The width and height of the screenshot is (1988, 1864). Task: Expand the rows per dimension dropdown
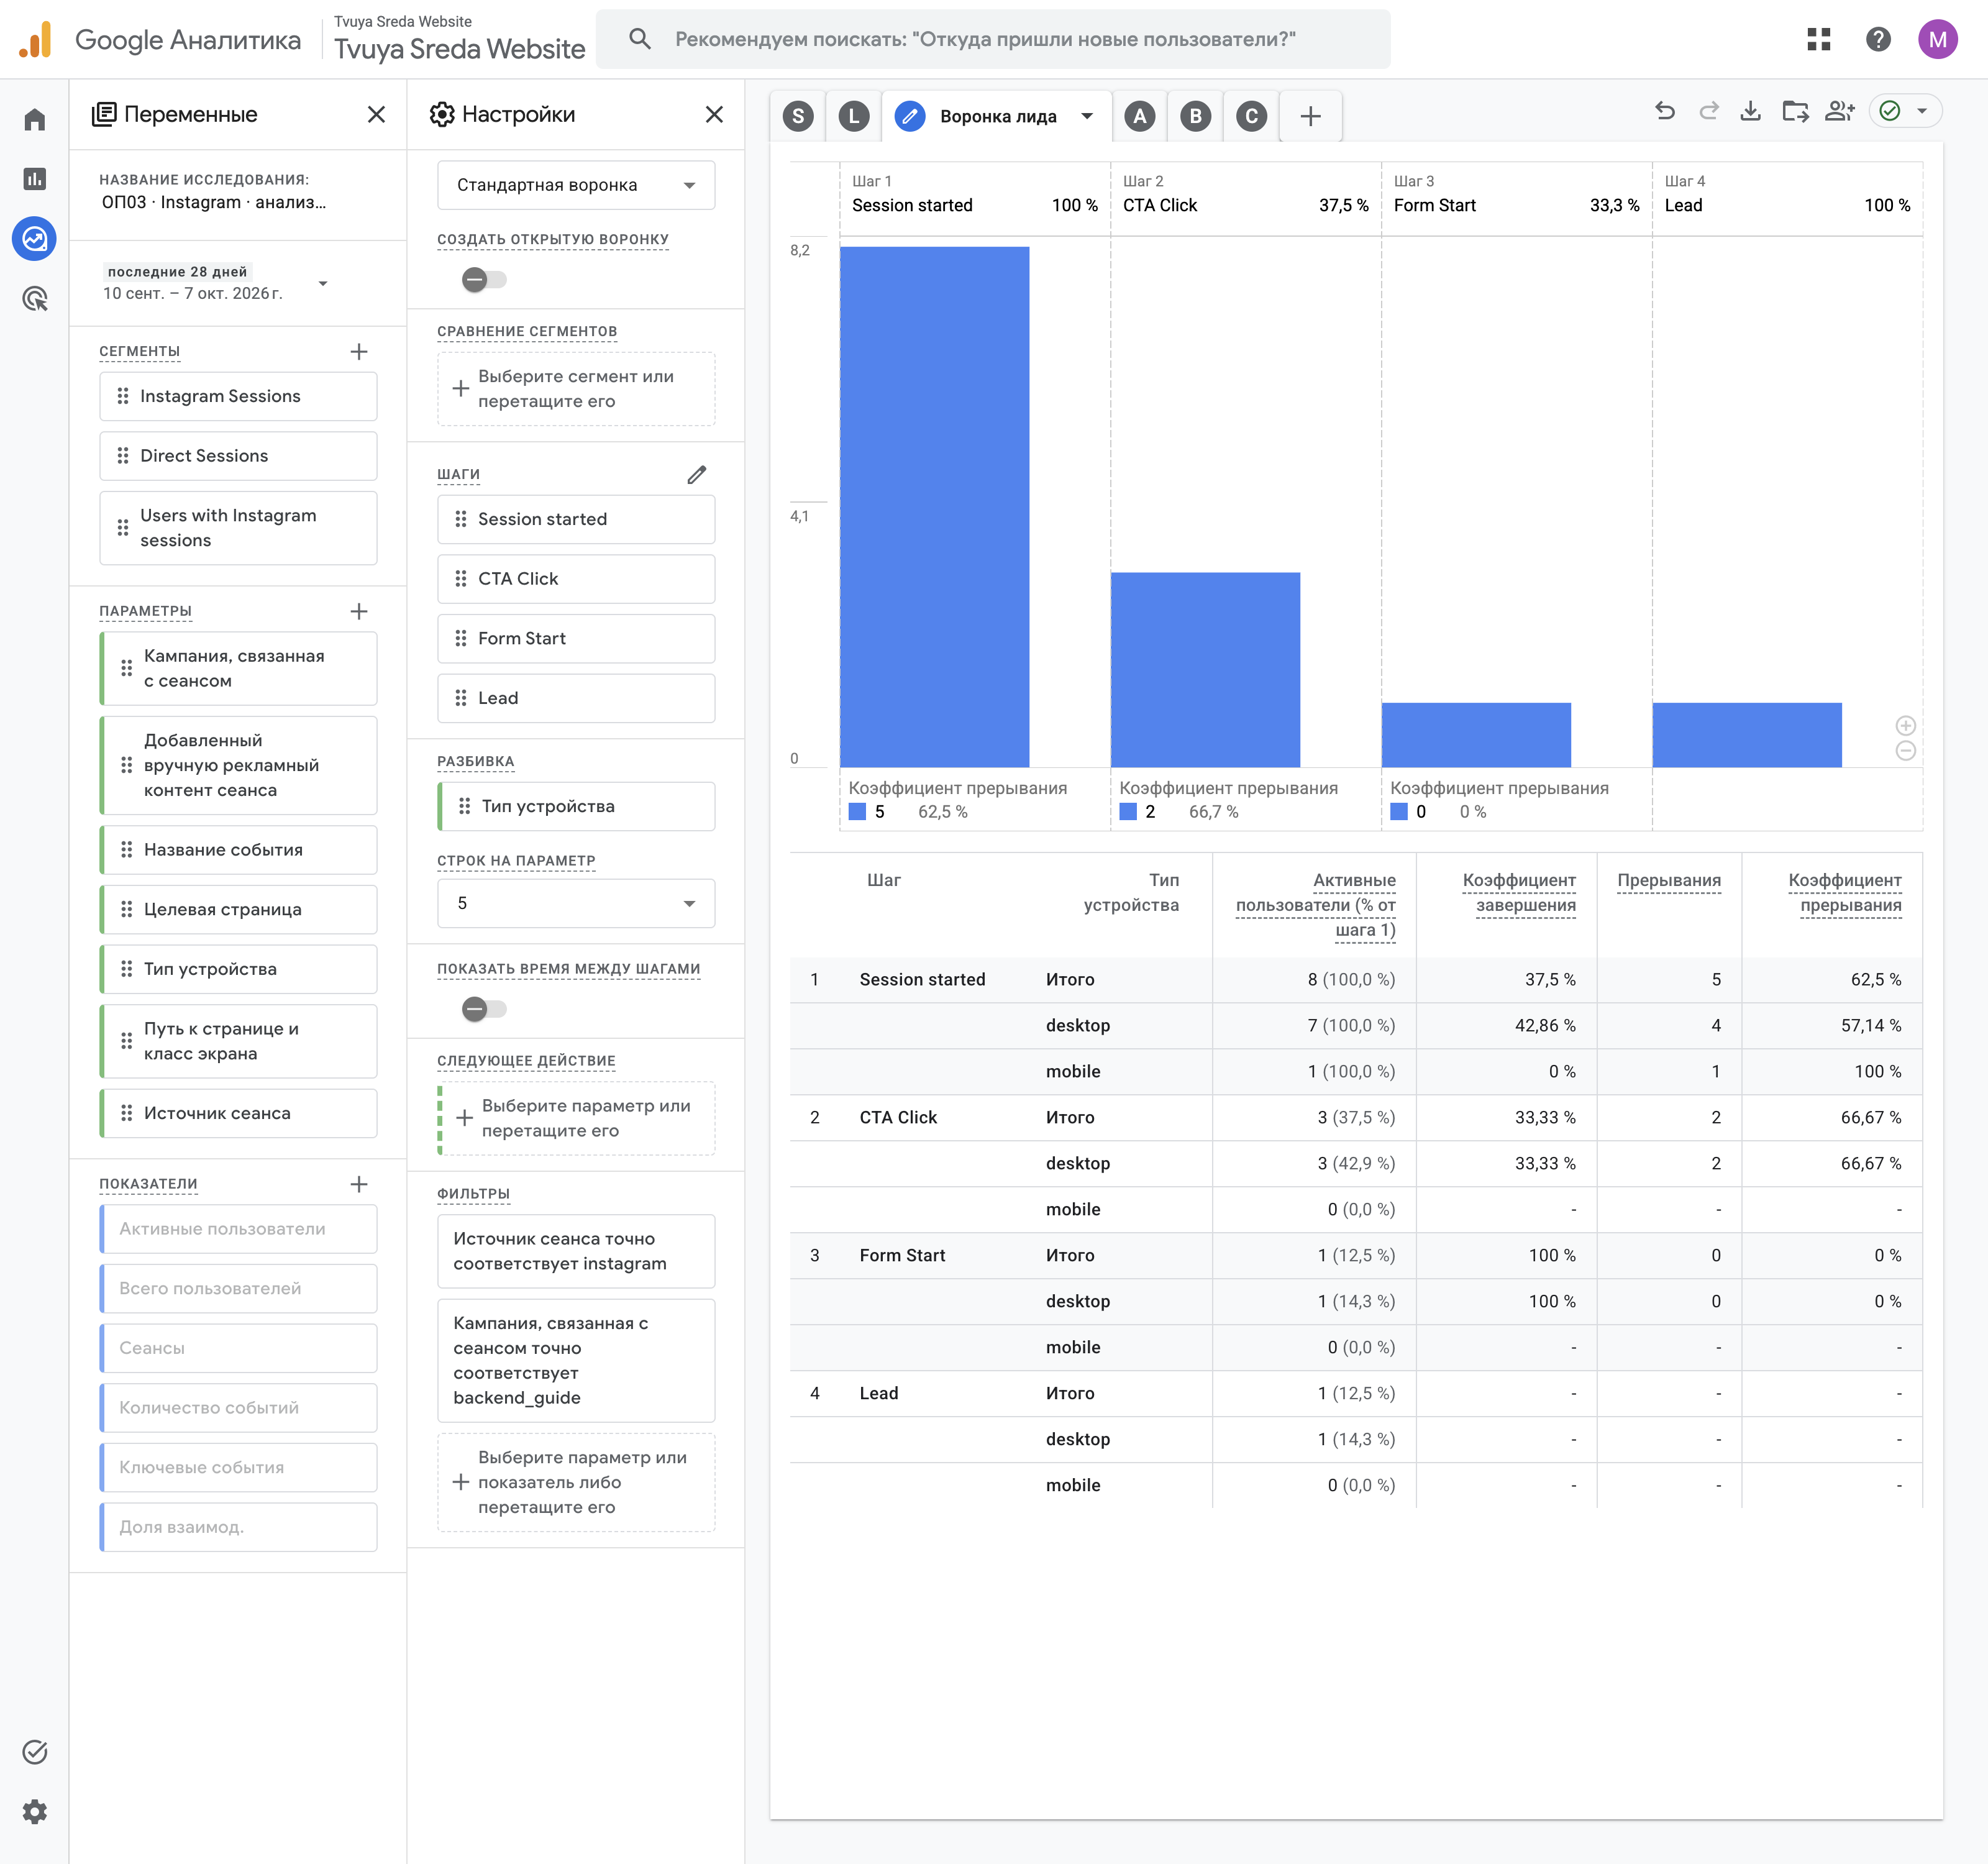pyautogui.click(x=576, y=903)
